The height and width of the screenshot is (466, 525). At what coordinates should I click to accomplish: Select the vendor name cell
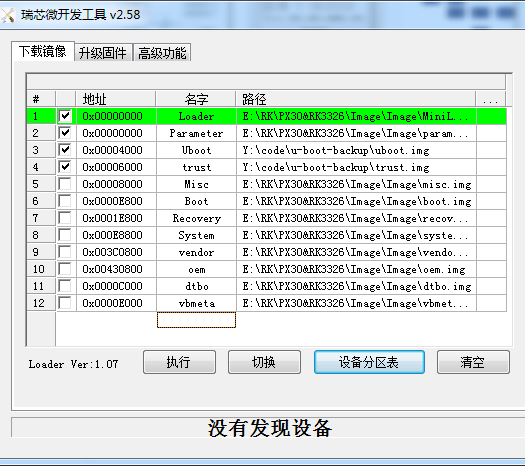[x=196, y=252]
